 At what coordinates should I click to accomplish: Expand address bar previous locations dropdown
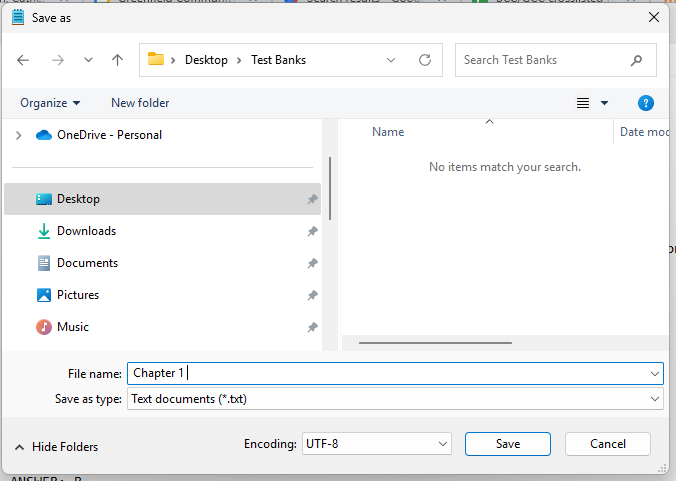[391, 60]
